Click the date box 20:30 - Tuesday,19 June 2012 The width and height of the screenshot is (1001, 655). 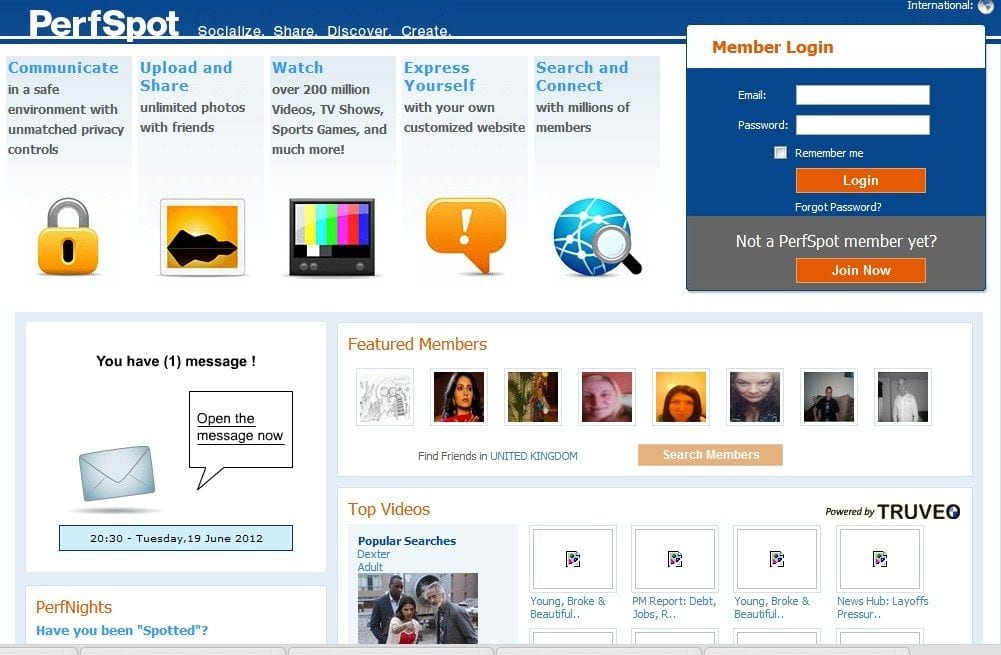pyautogui.click(x=176, y=538)
